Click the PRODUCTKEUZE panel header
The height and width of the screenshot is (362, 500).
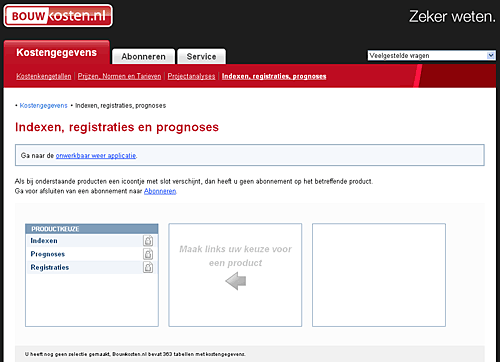click(x=92, y=229)
